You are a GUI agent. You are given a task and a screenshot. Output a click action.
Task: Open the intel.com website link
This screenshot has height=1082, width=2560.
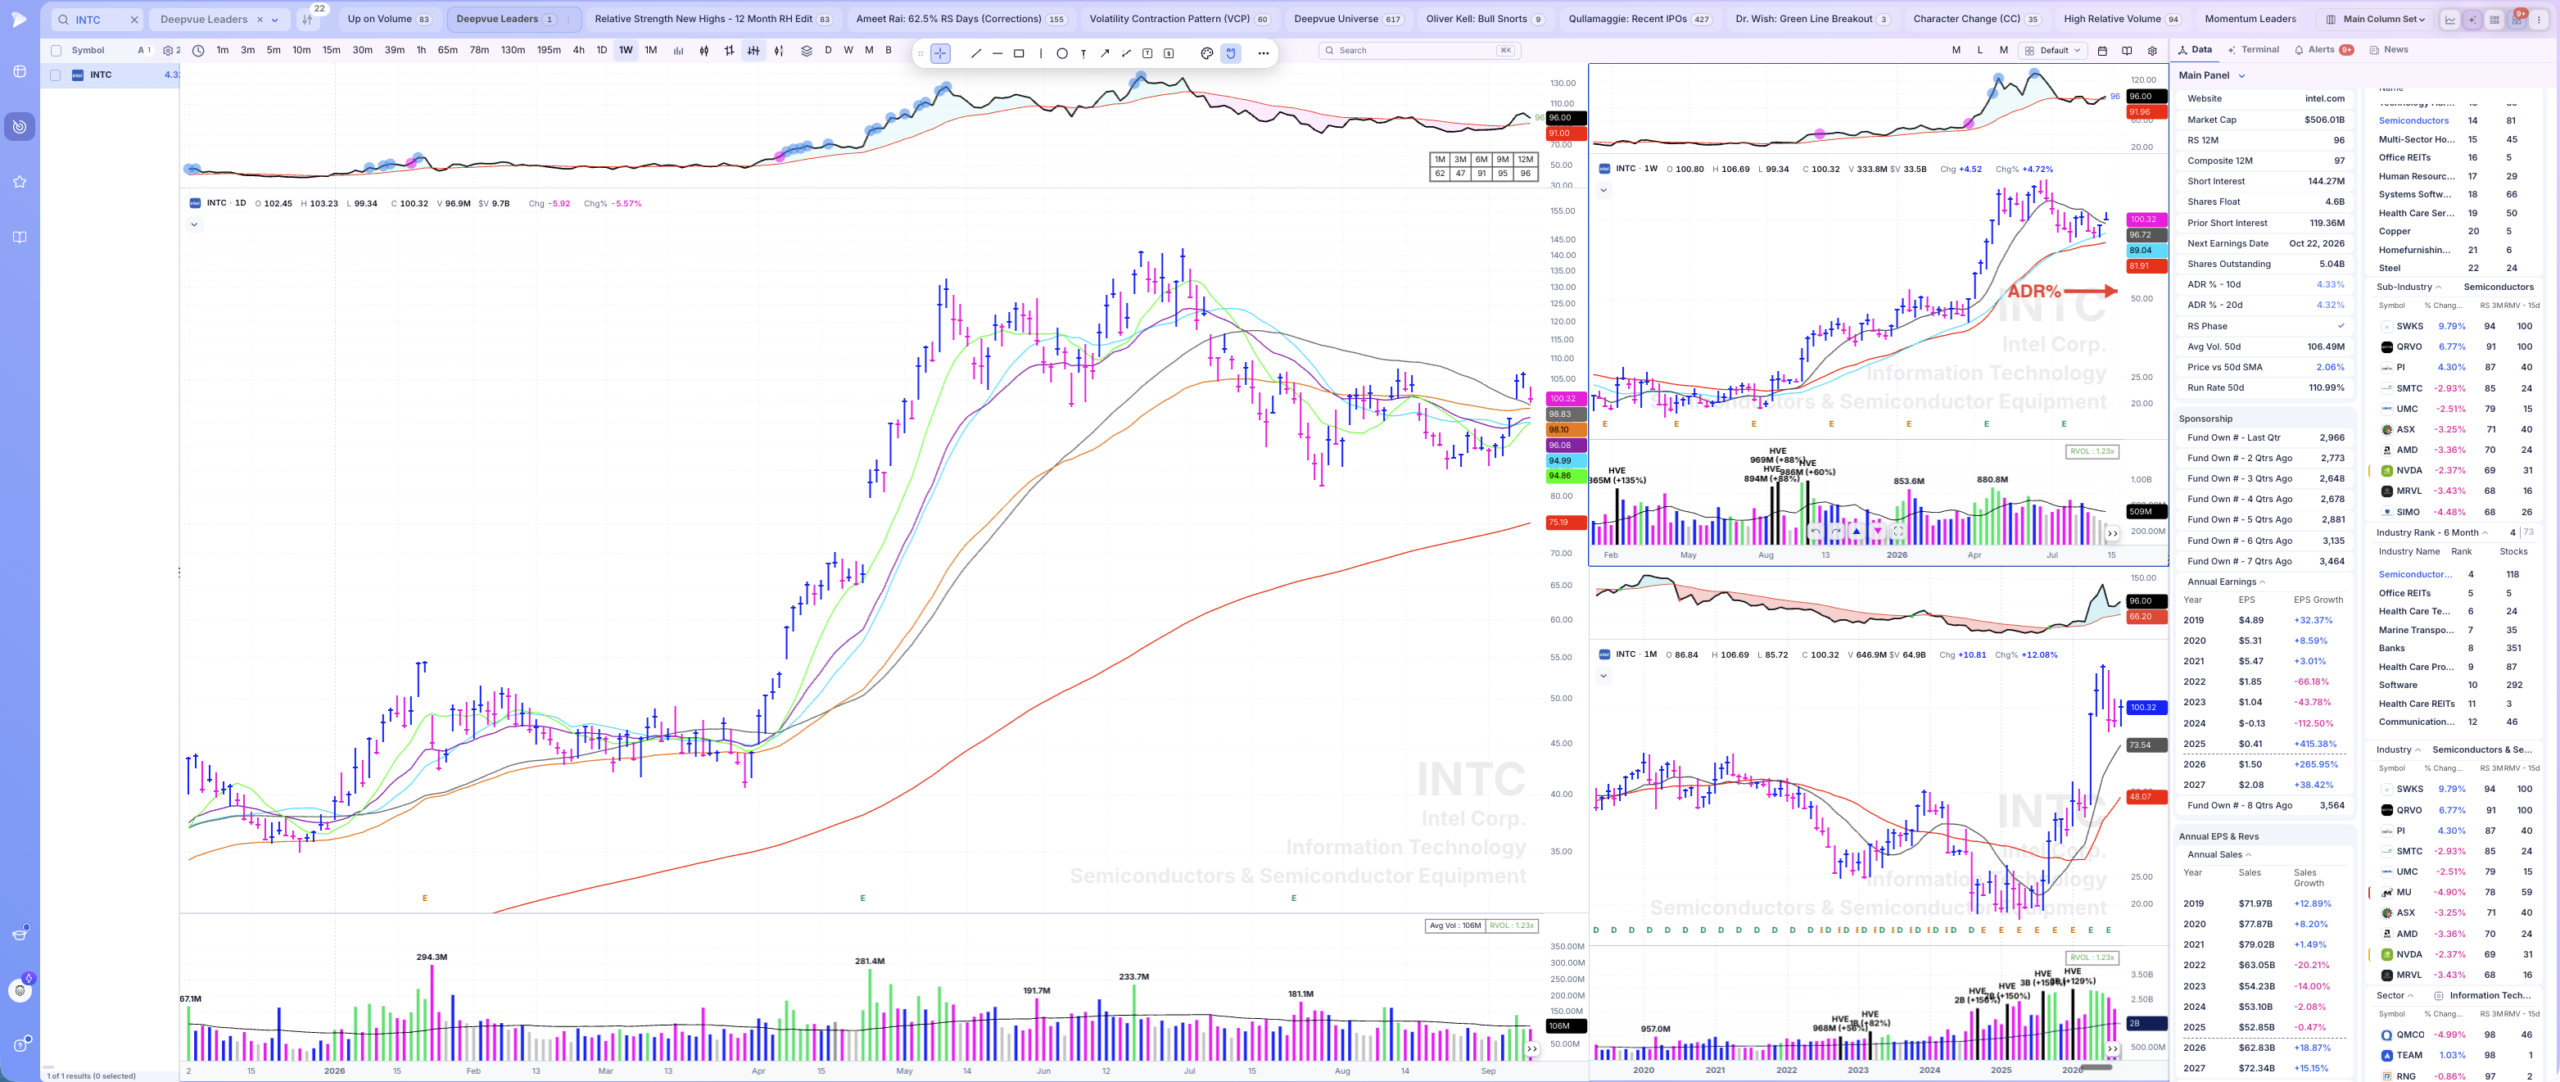[x=2324, y=98]
